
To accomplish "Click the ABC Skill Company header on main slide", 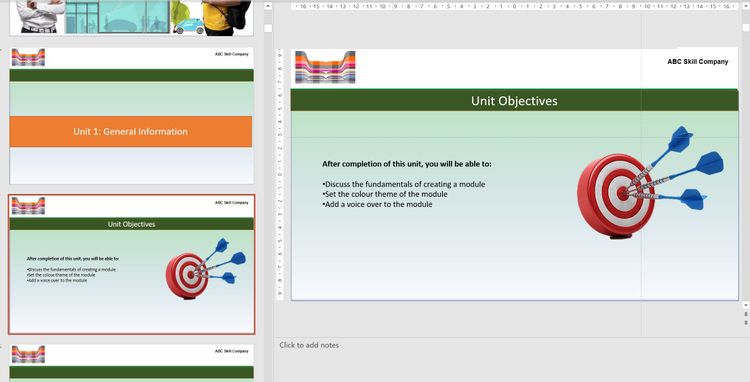I will pyautogui.click(x=697, y=62).
